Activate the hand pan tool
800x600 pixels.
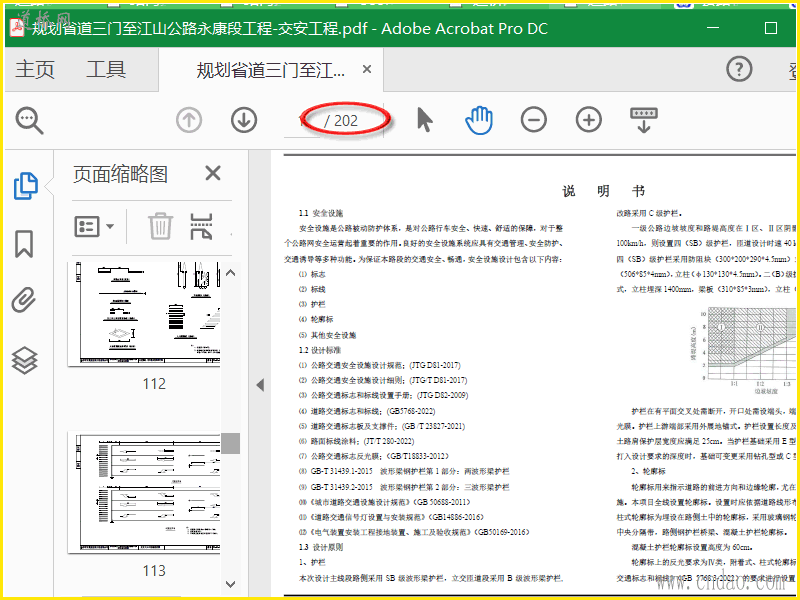479,120
